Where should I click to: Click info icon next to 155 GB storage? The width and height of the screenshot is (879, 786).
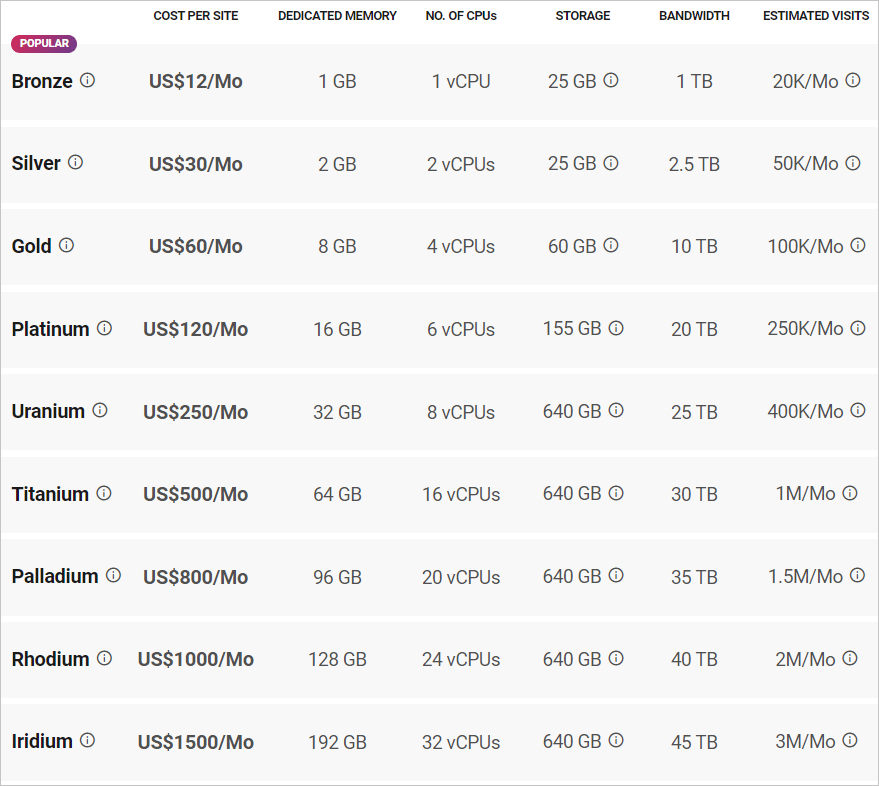[616, 328]
